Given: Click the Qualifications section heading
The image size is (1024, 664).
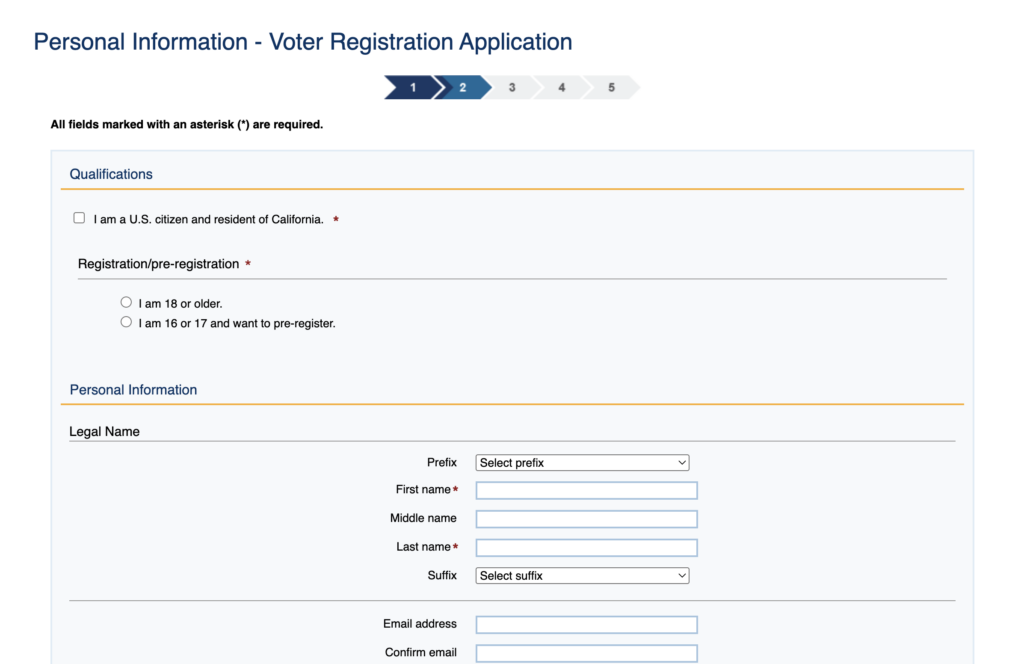Looking at the screenshot, I should coord(111,174).
